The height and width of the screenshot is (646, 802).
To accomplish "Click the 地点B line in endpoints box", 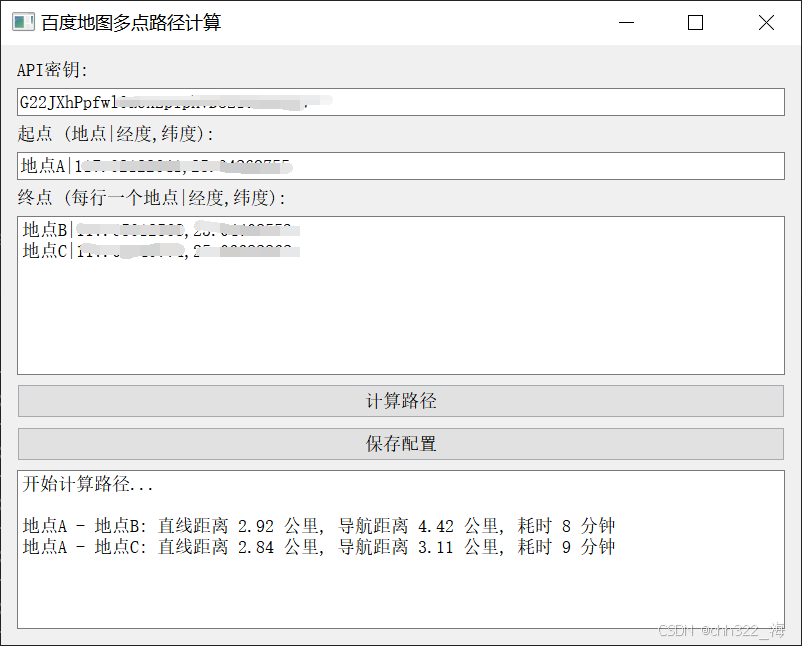I will 161,230.
